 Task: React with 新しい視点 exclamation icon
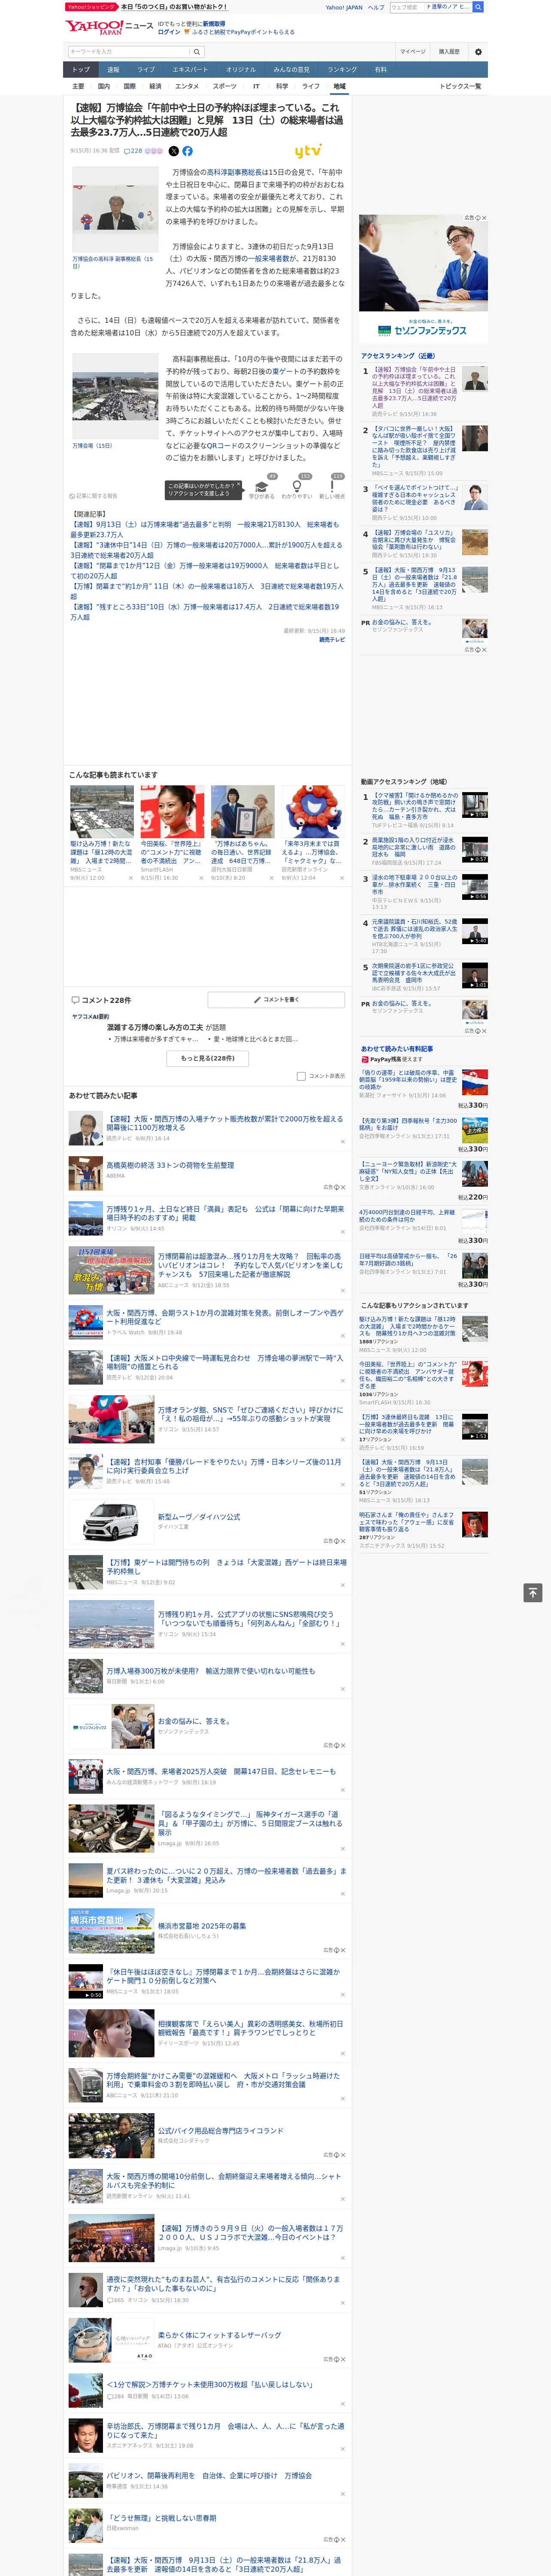click(x=332, y=488)
